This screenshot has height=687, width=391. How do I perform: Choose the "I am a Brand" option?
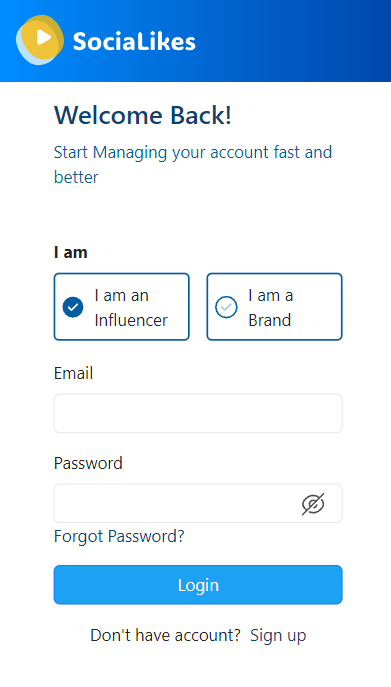click(274, 307)
